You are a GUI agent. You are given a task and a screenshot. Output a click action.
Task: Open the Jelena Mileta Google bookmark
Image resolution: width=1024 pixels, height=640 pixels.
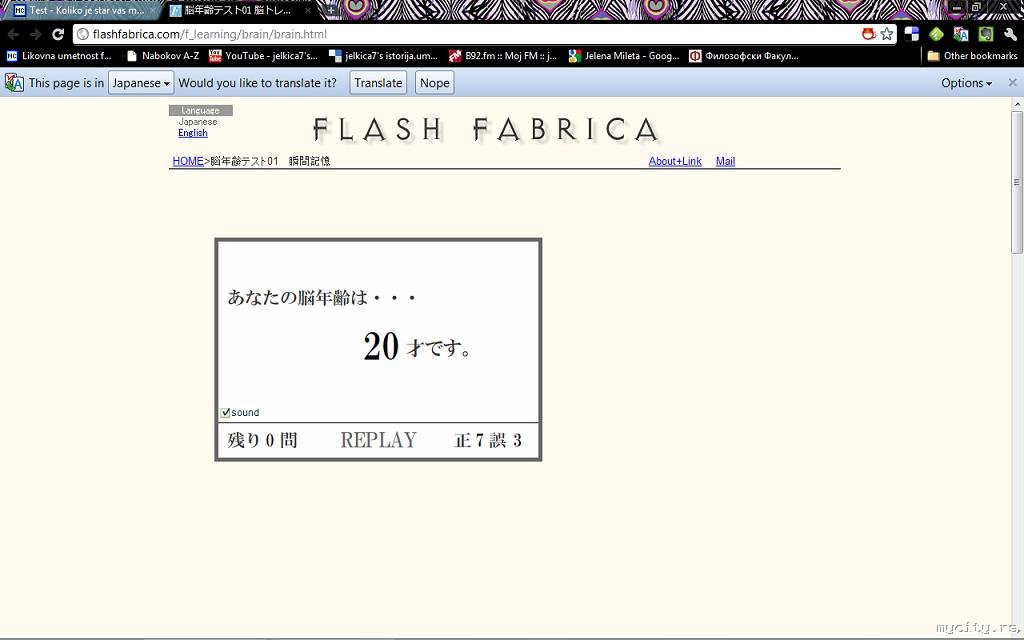(624, 56)
